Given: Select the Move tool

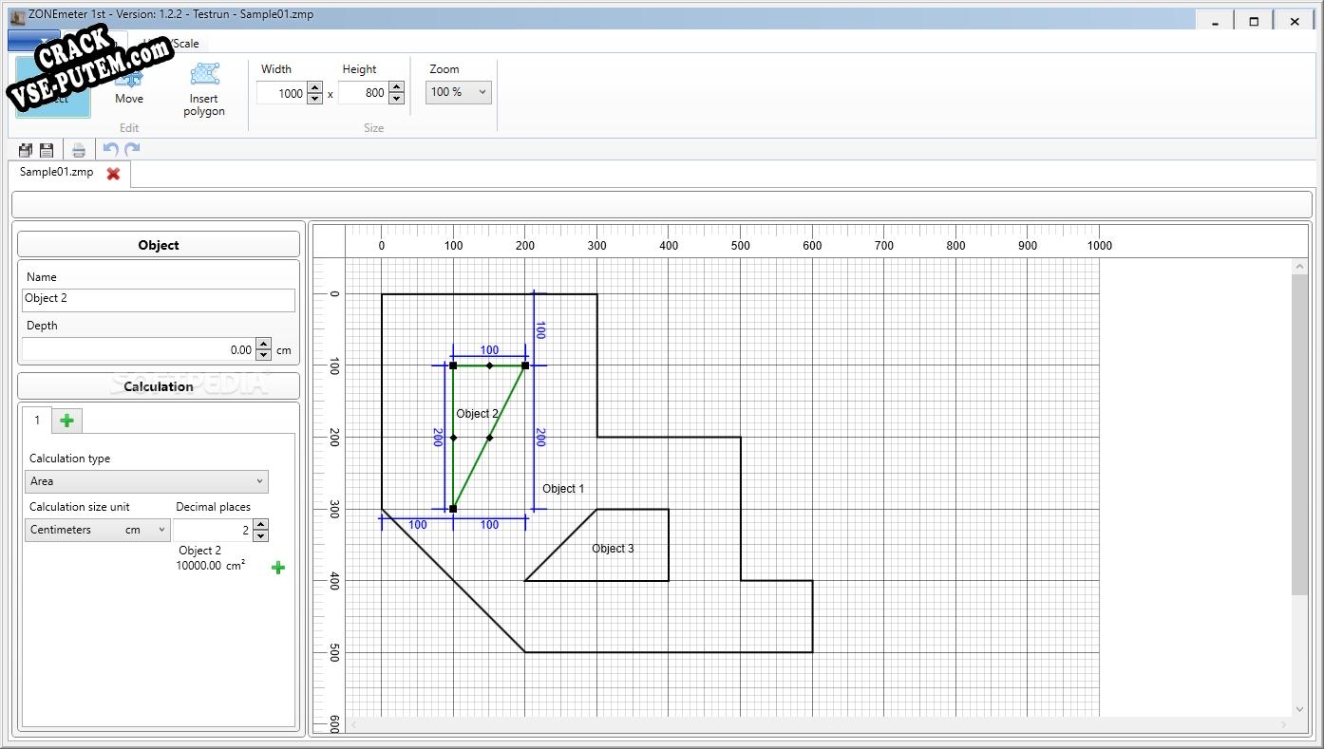Looking at the screenshot, I should (x=129, y=88).
